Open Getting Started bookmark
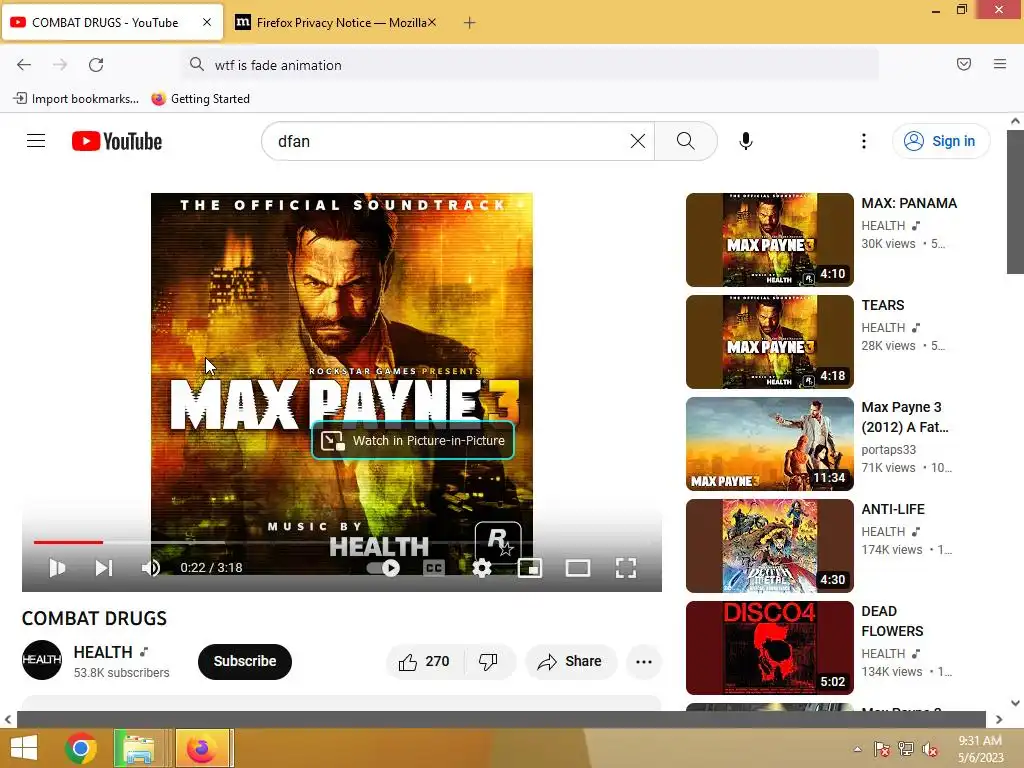1024x768 pixels. pyautogui.click(x=200, y=99)
